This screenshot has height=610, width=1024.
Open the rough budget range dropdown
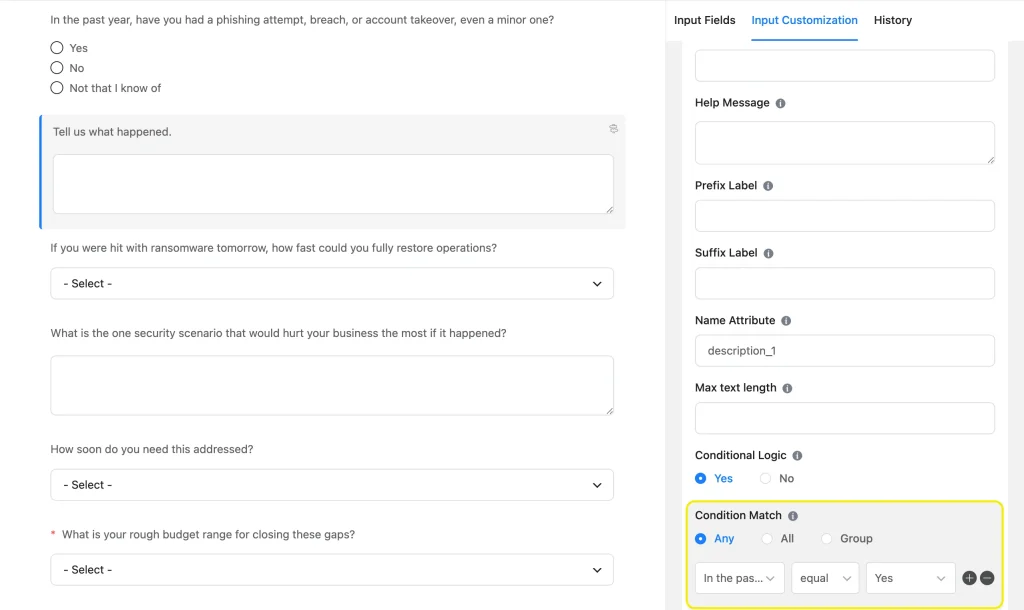click(332, 570)
